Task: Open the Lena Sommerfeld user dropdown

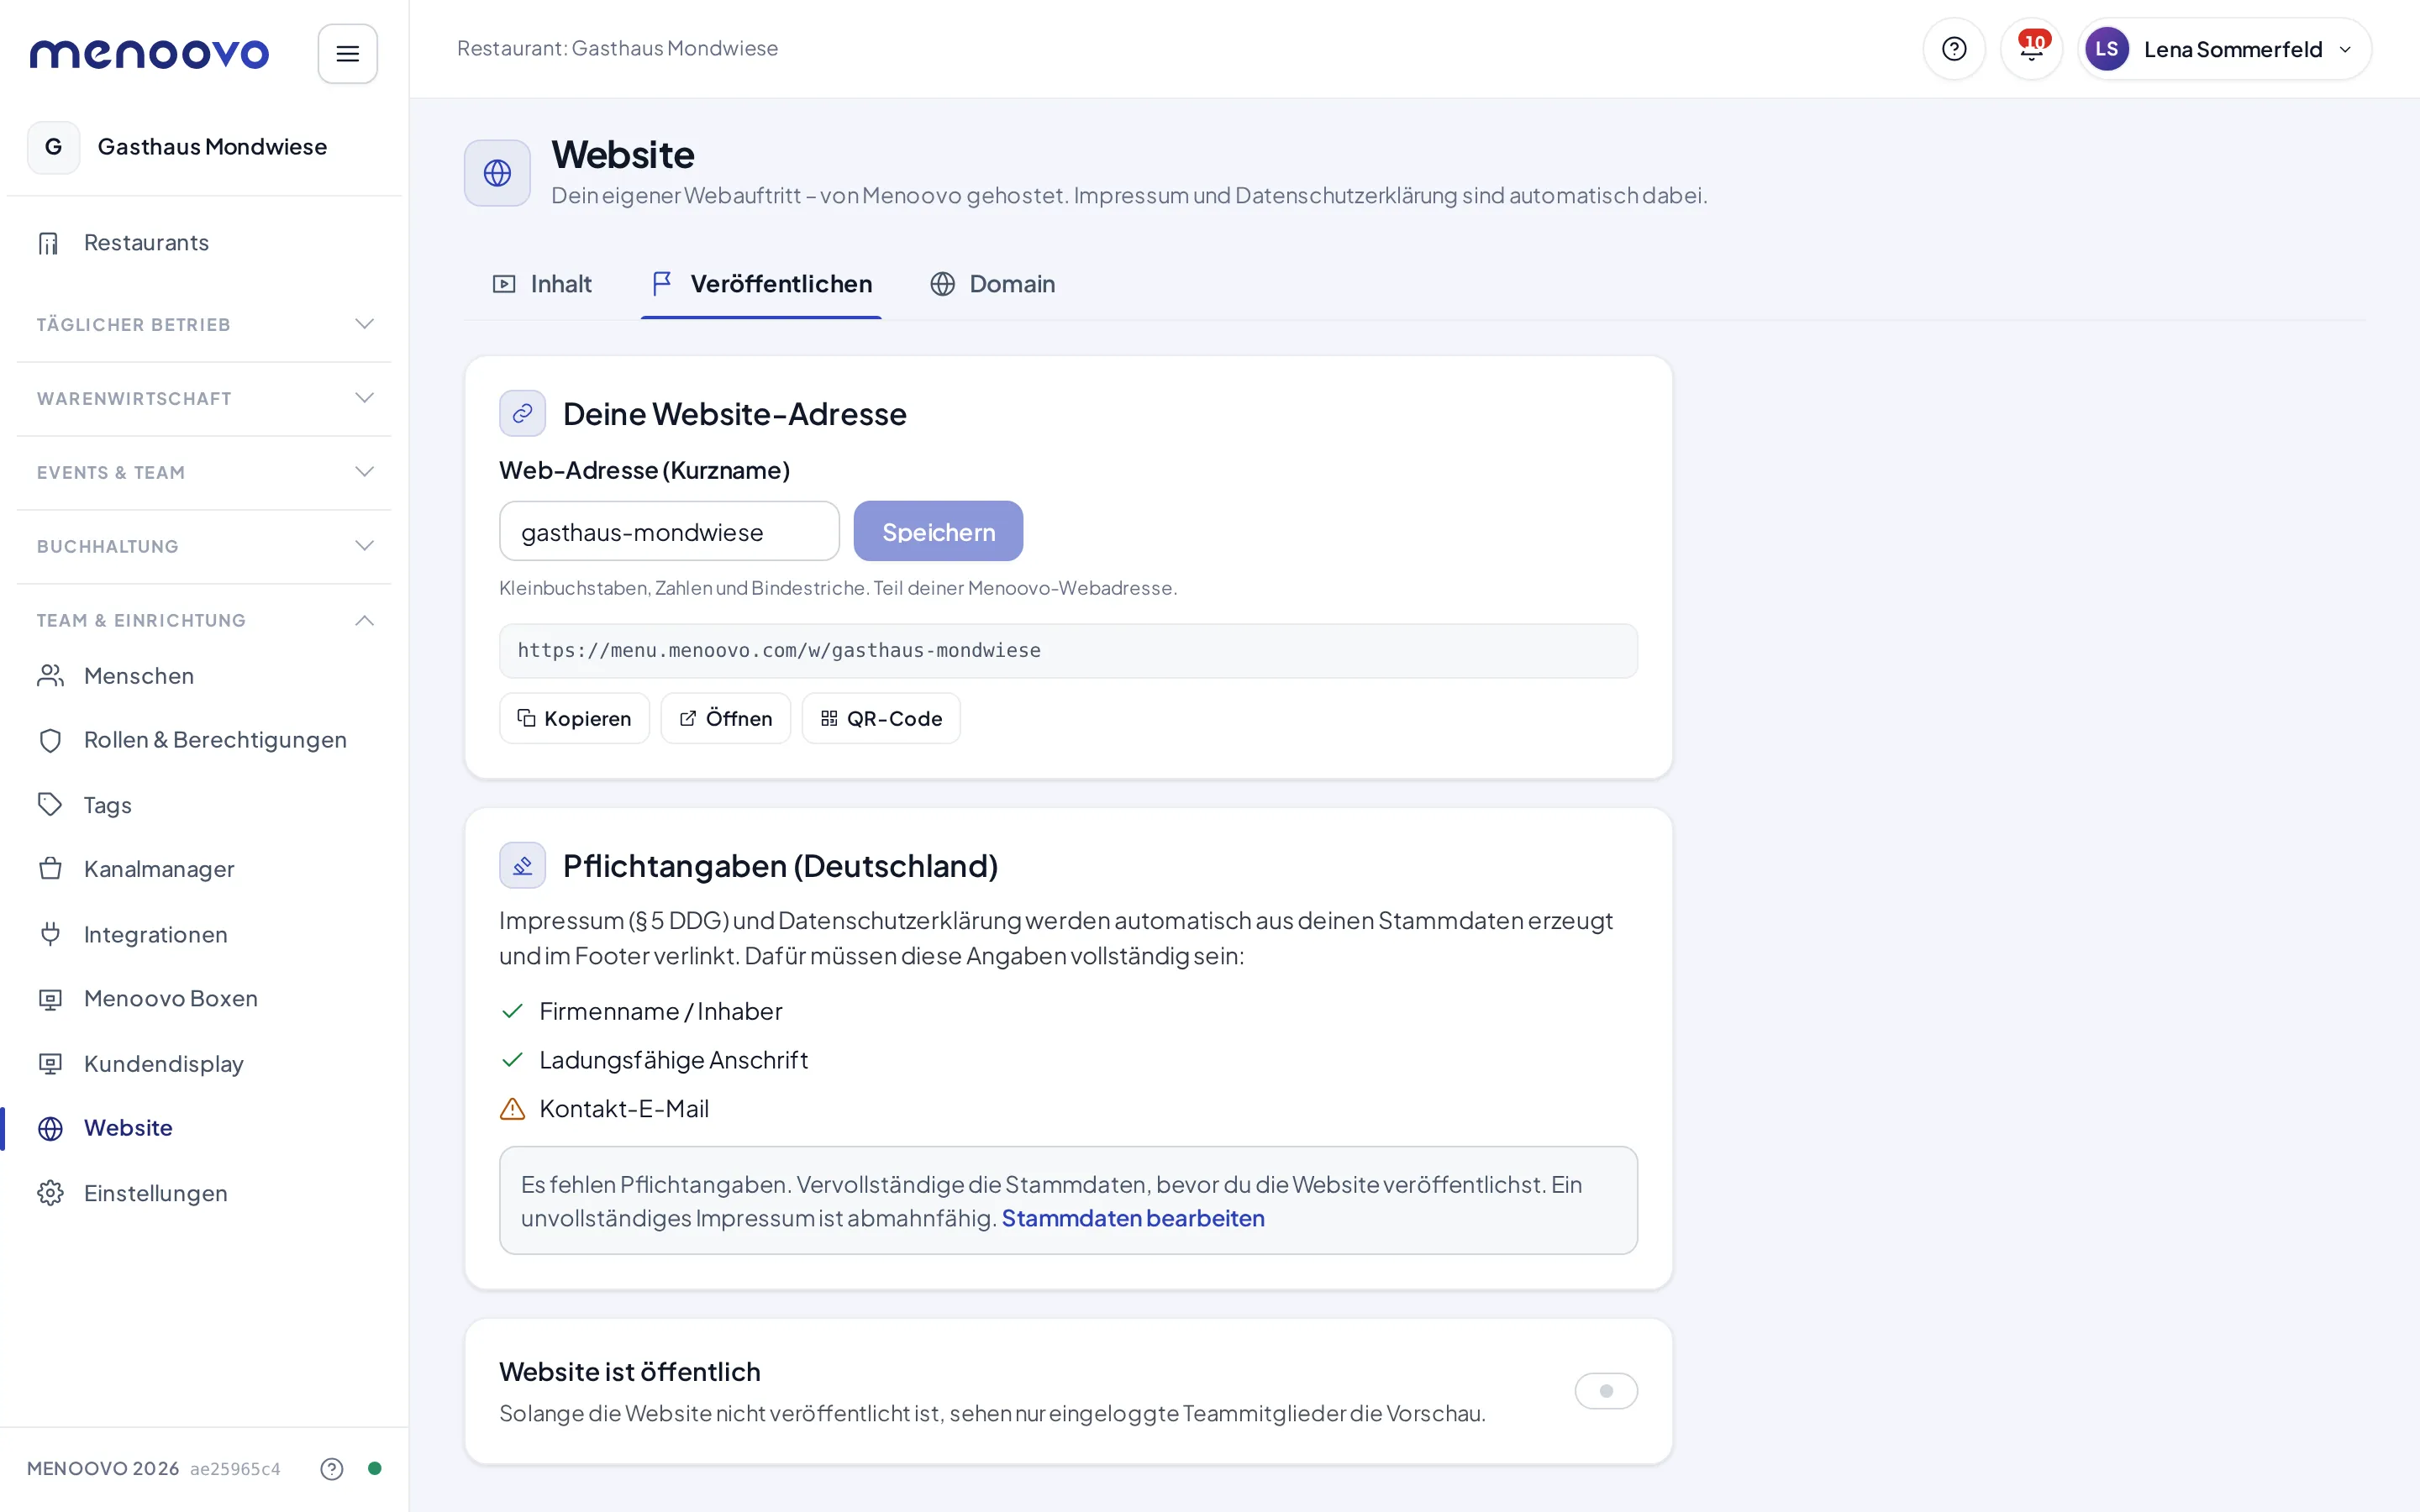Action: pos(2224,49)
